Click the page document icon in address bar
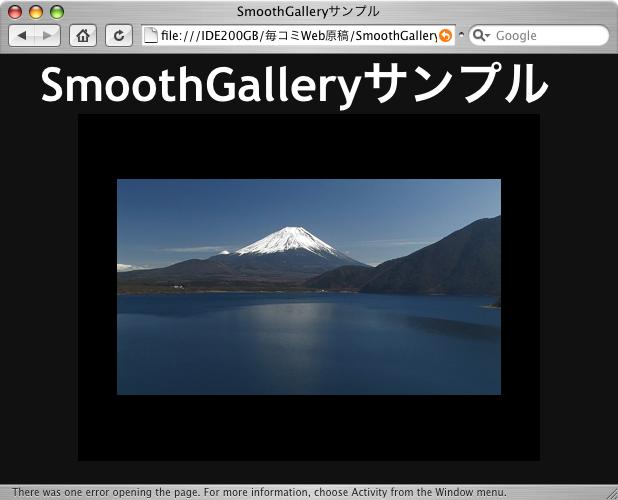The height and width of the screenshot is (500, 618). pyautogui.click(x=151, y=35)
